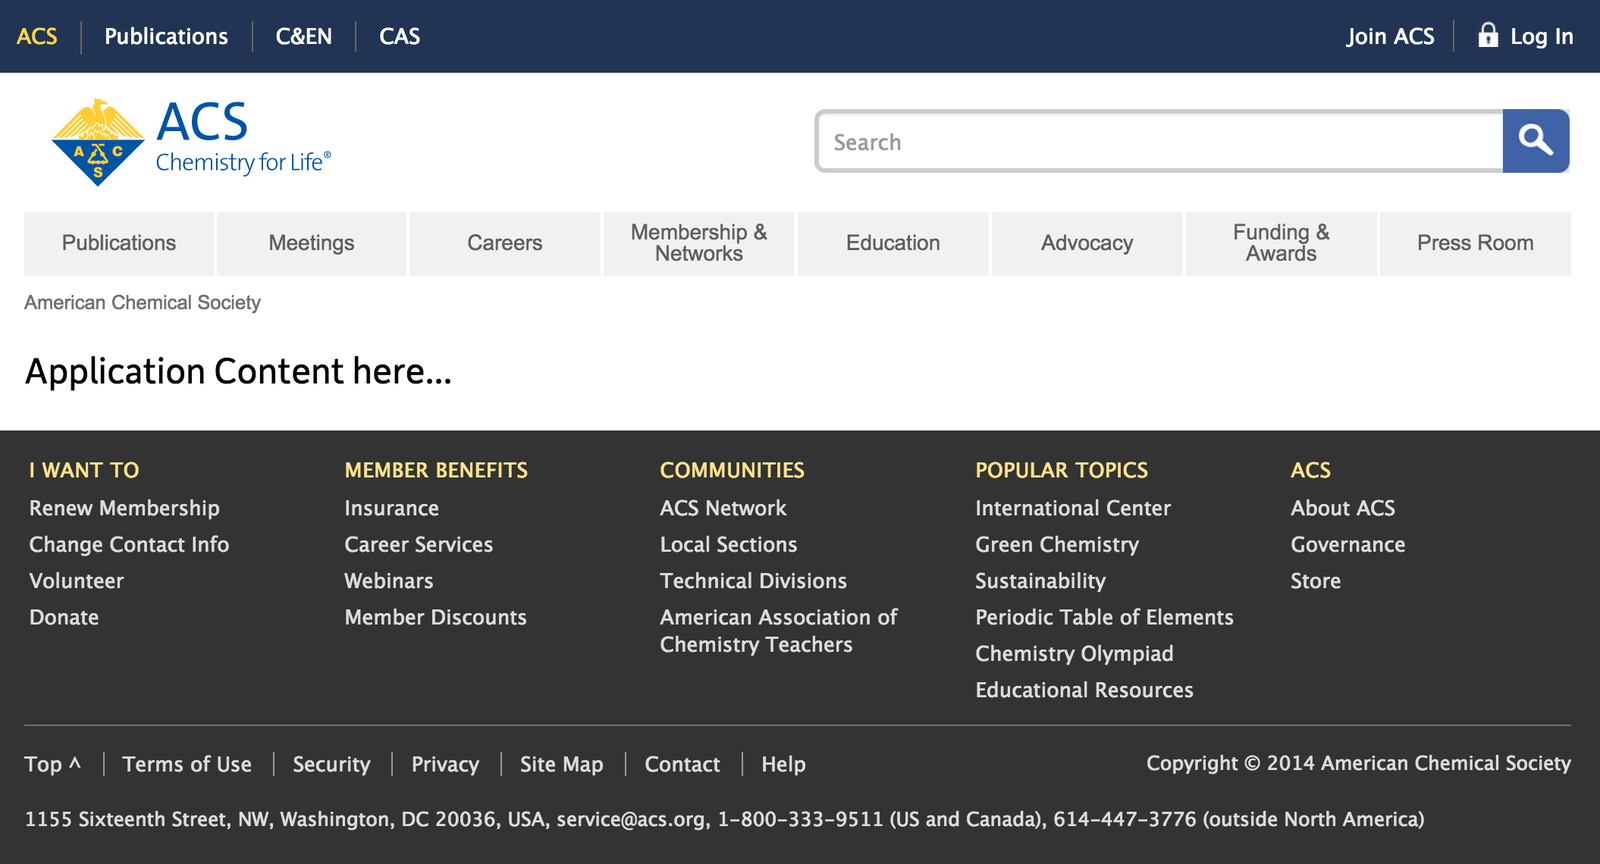1600x864 pixels.
Task: Open Terms of Use link
Action: tap(187, 764)
